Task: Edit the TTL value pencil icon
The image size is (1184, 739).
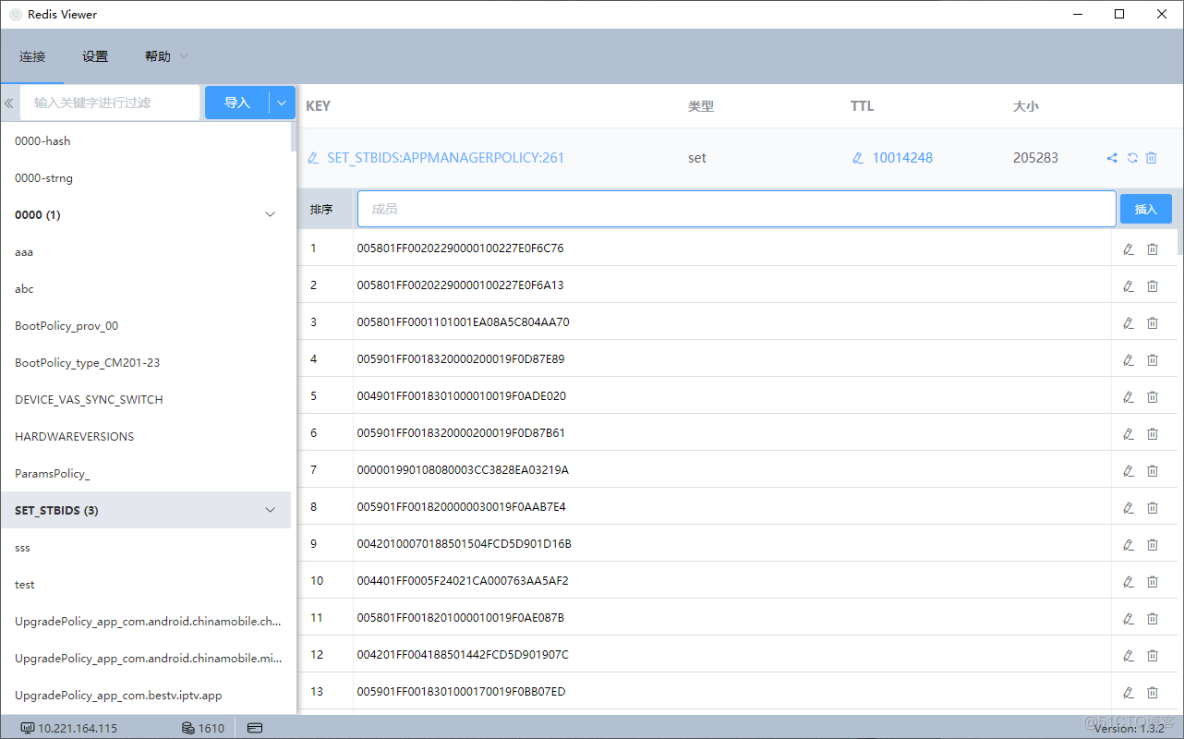Action: 857,158
